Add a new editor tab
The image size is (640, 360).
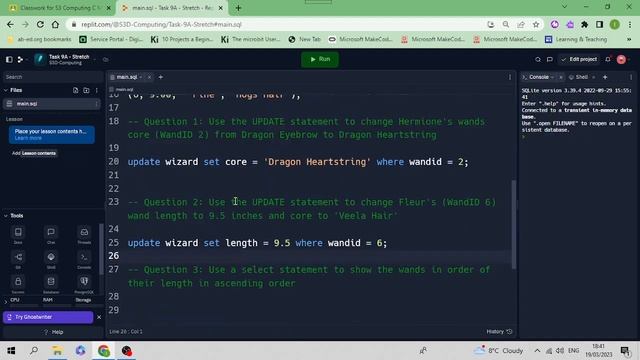(x=160, y=77)
